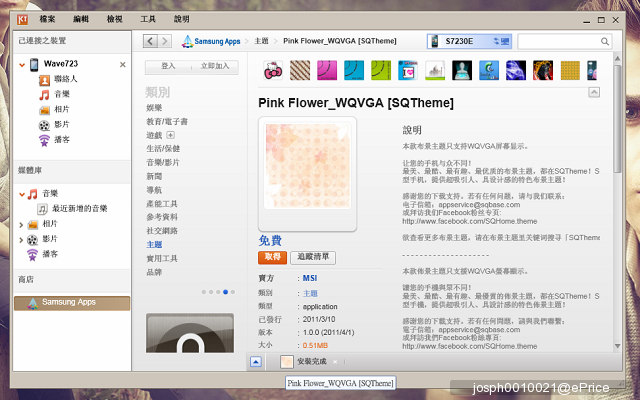Screen dimensions: 640x400
Task: Open the blue crystal theme thumbnail
Action: 516,70
